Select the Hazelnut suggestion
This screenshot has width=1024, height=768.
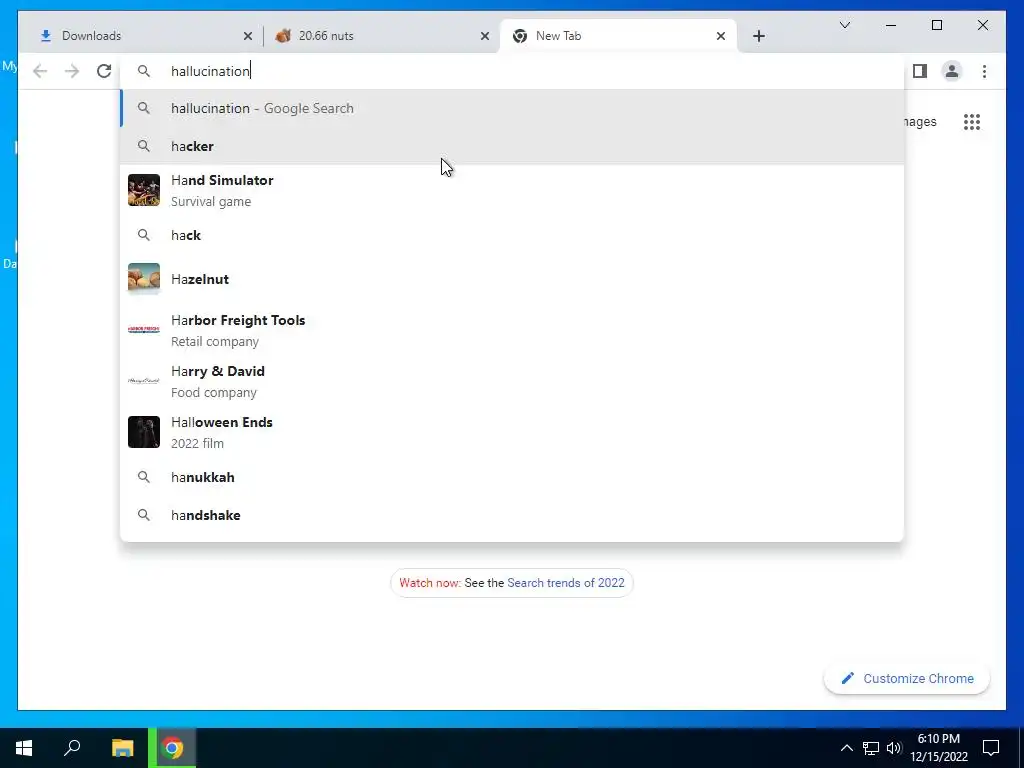[512, 279]
